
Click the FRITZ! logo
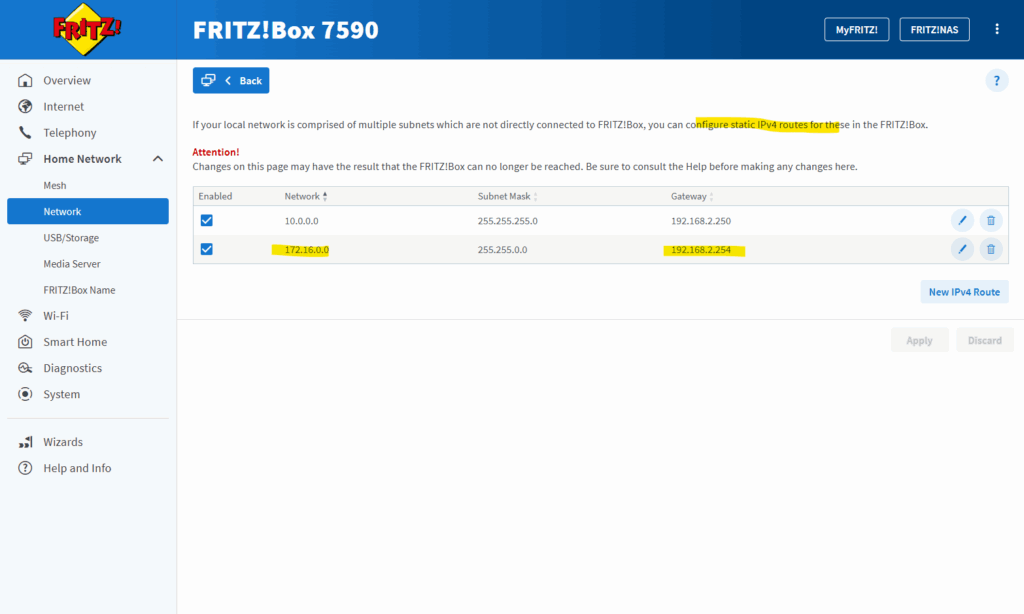(x=87, y=29)
